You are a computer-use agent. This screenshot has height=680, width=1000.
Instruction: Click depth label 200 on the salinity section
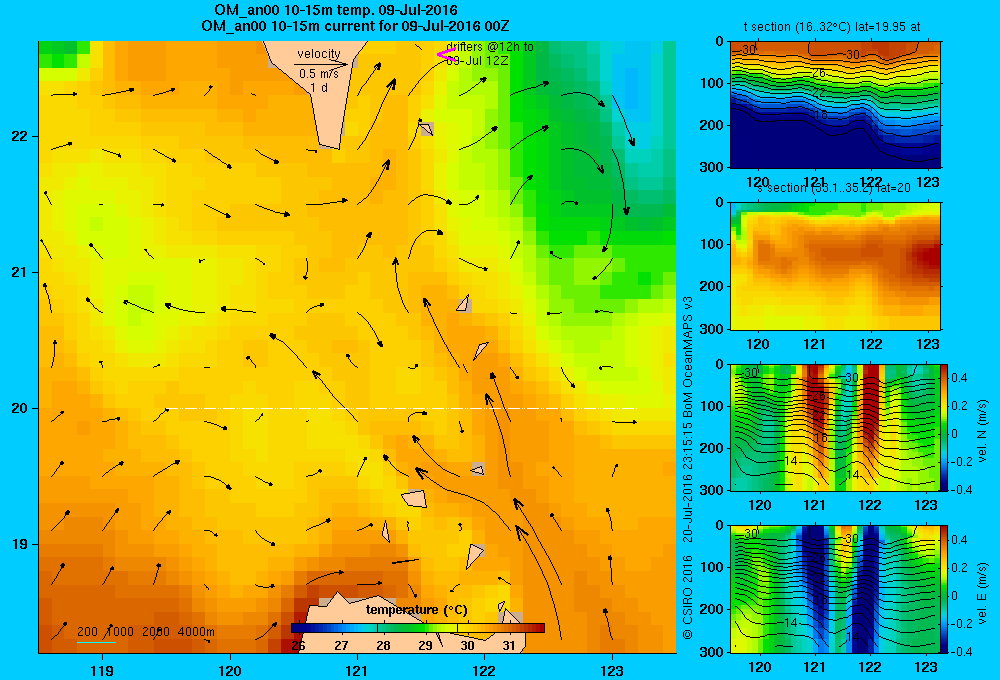point(713,286)
